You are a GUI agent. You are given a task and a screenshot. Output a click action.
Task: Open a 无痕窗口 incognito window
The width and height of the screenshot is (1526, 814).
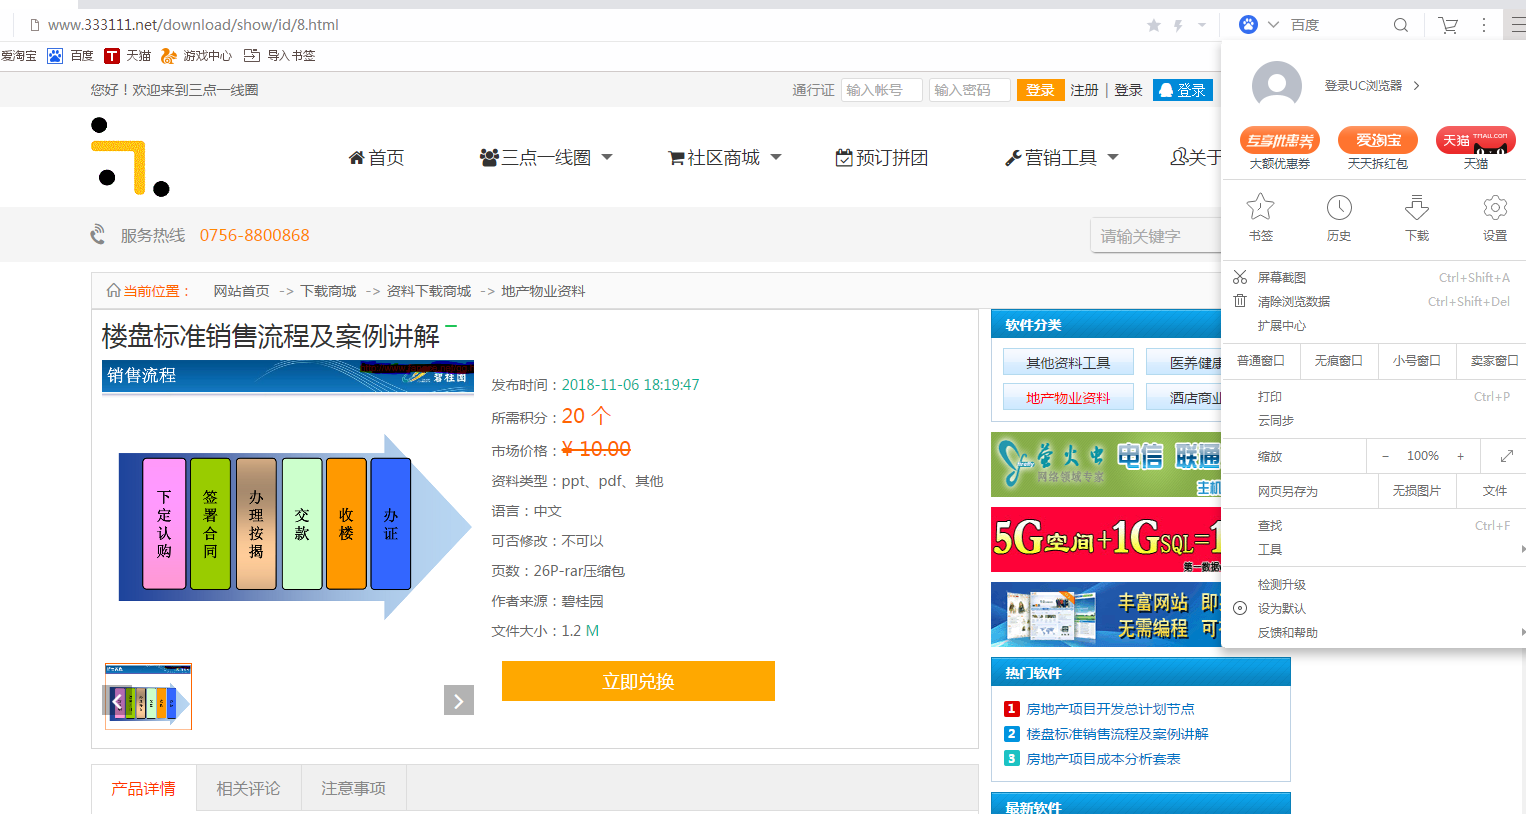click(1338, 360)
